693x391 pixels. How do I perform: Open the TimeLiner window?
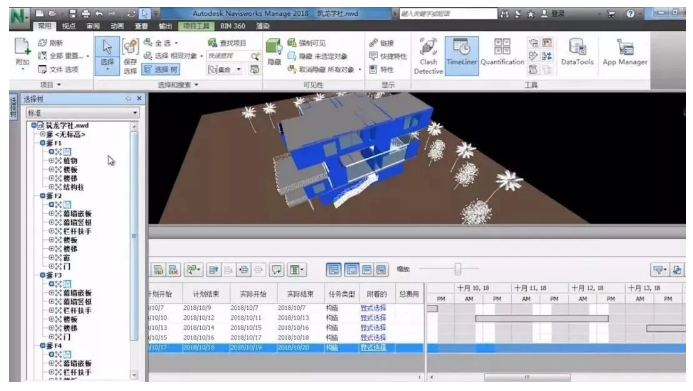pos(461,56)
